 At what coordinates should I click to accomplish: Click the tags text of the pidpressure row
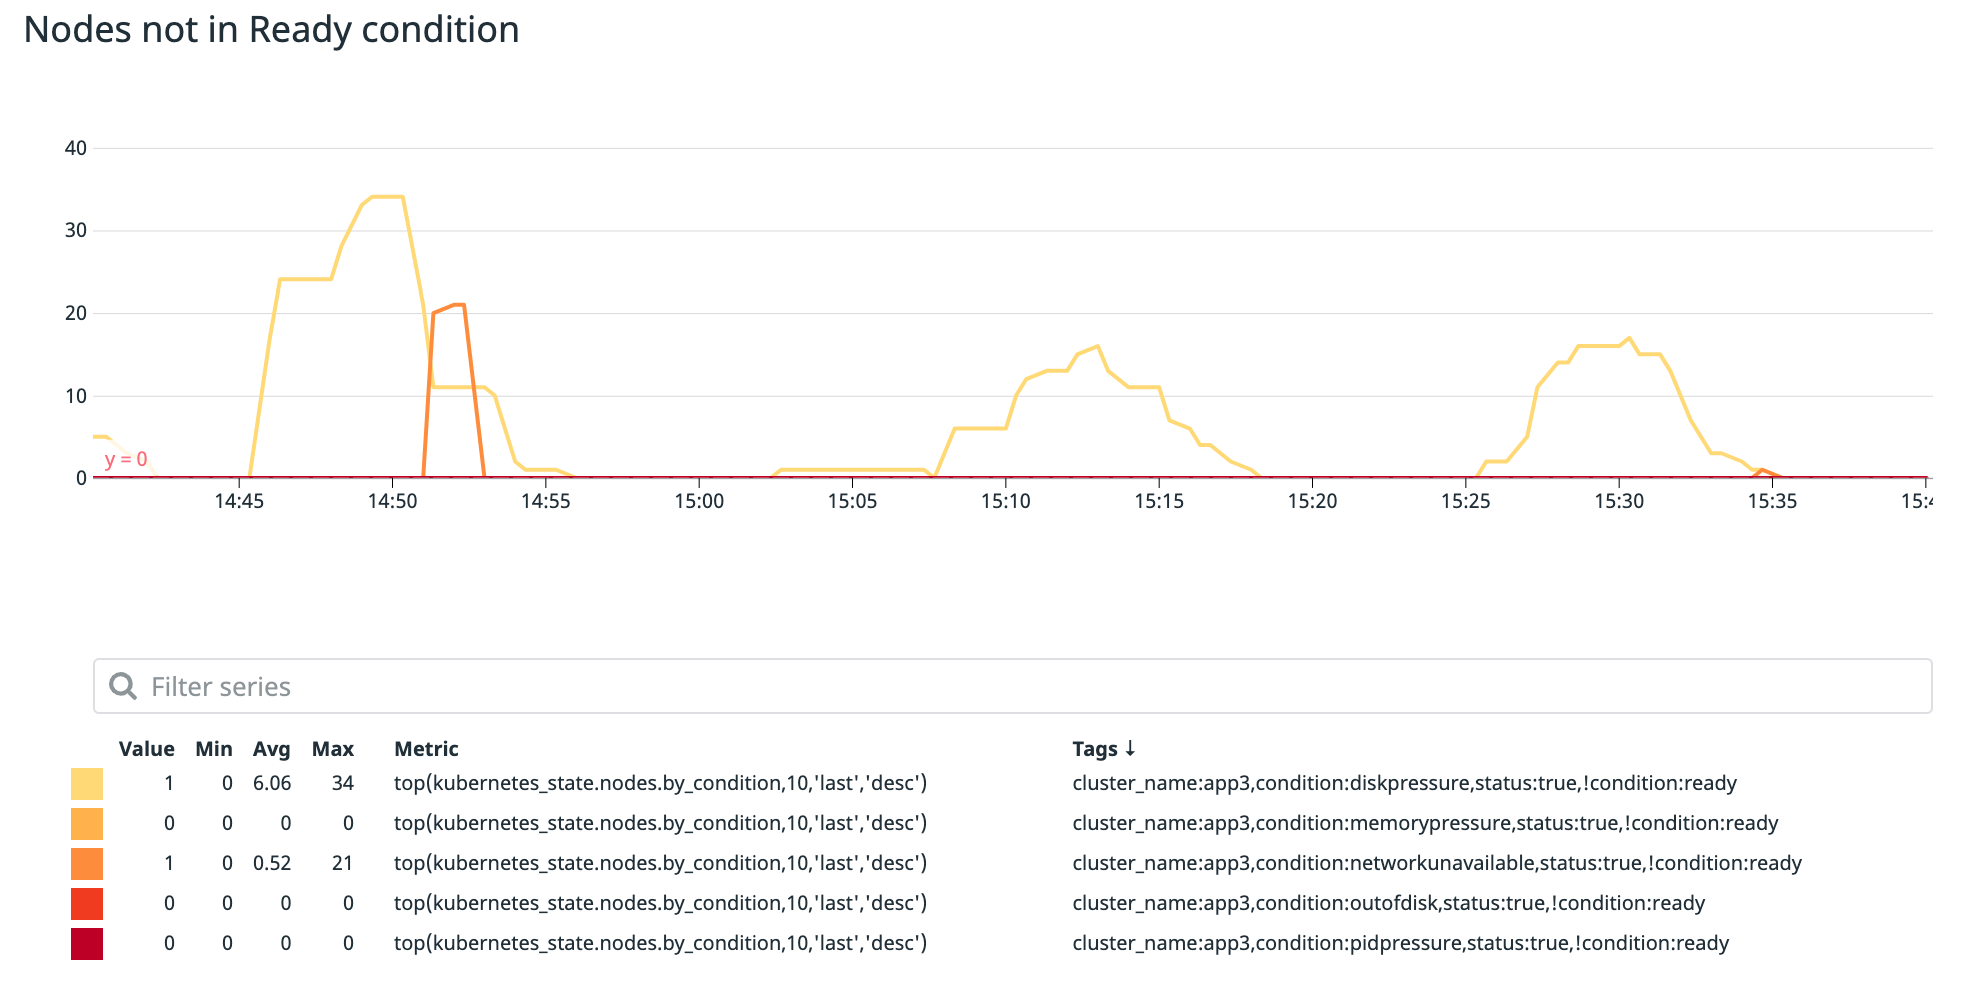(x=1400, y=942)
